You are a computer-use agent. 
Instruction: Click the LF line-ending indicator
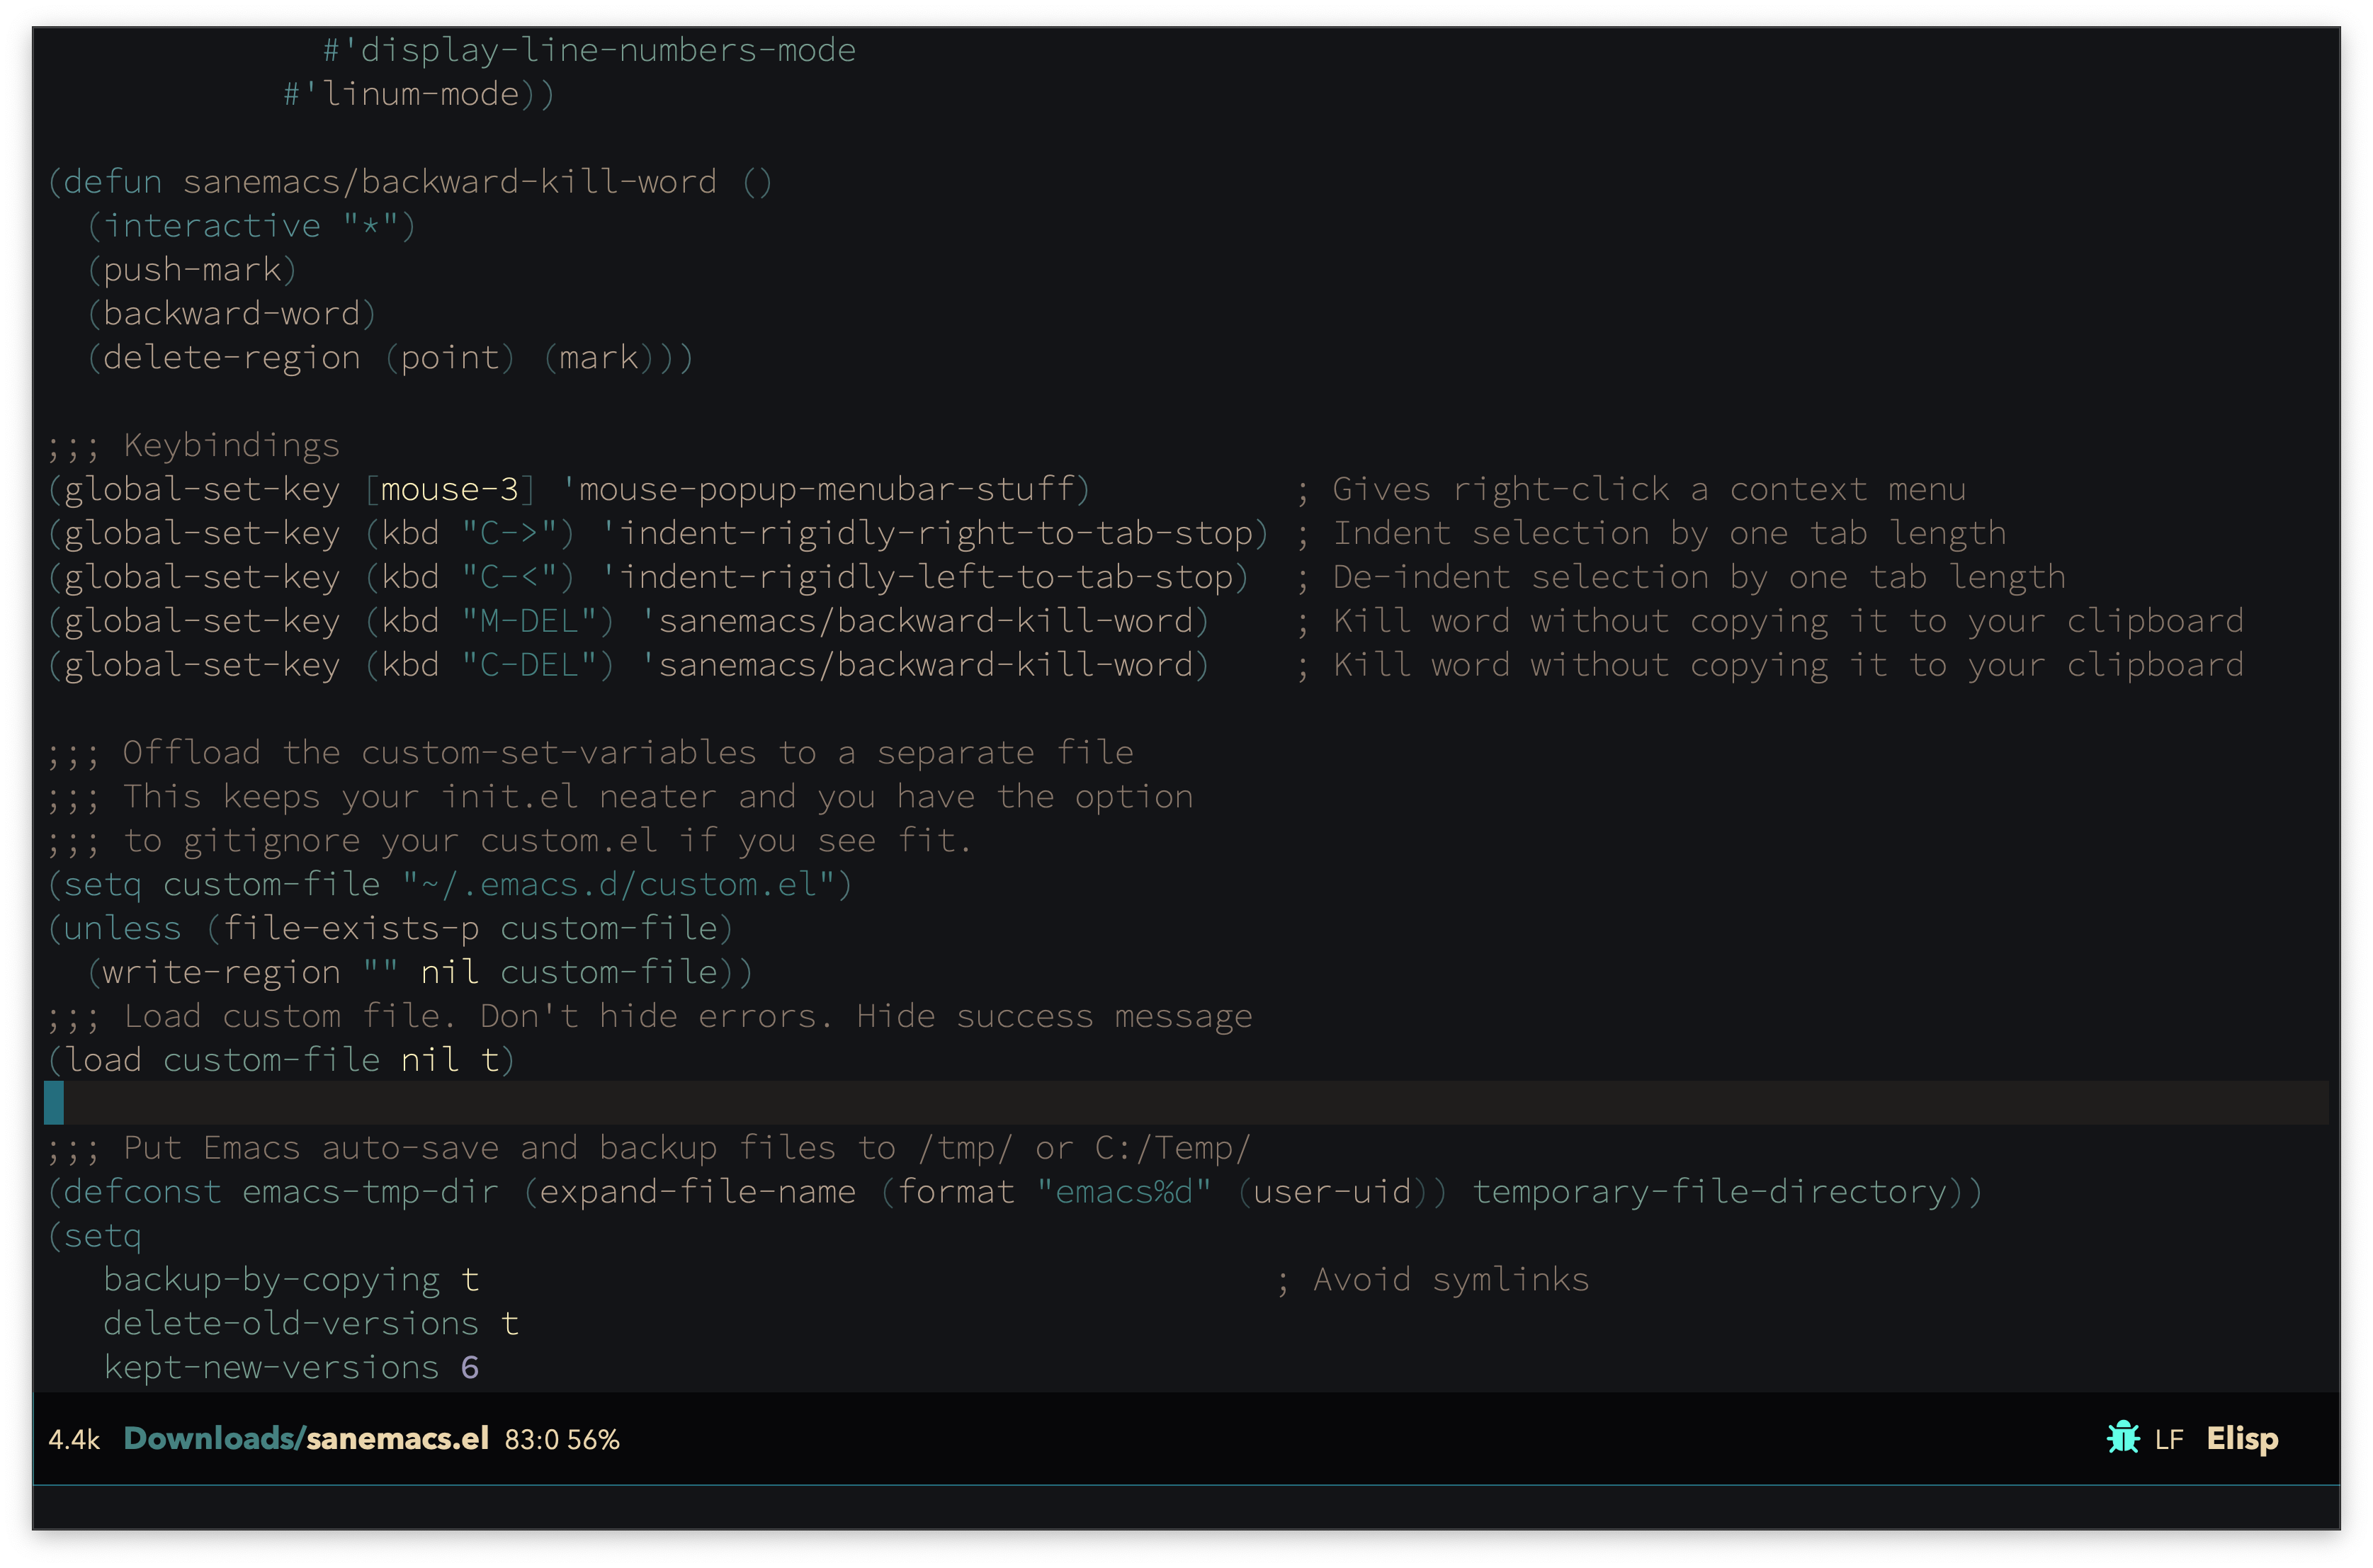(2168, 1440)
